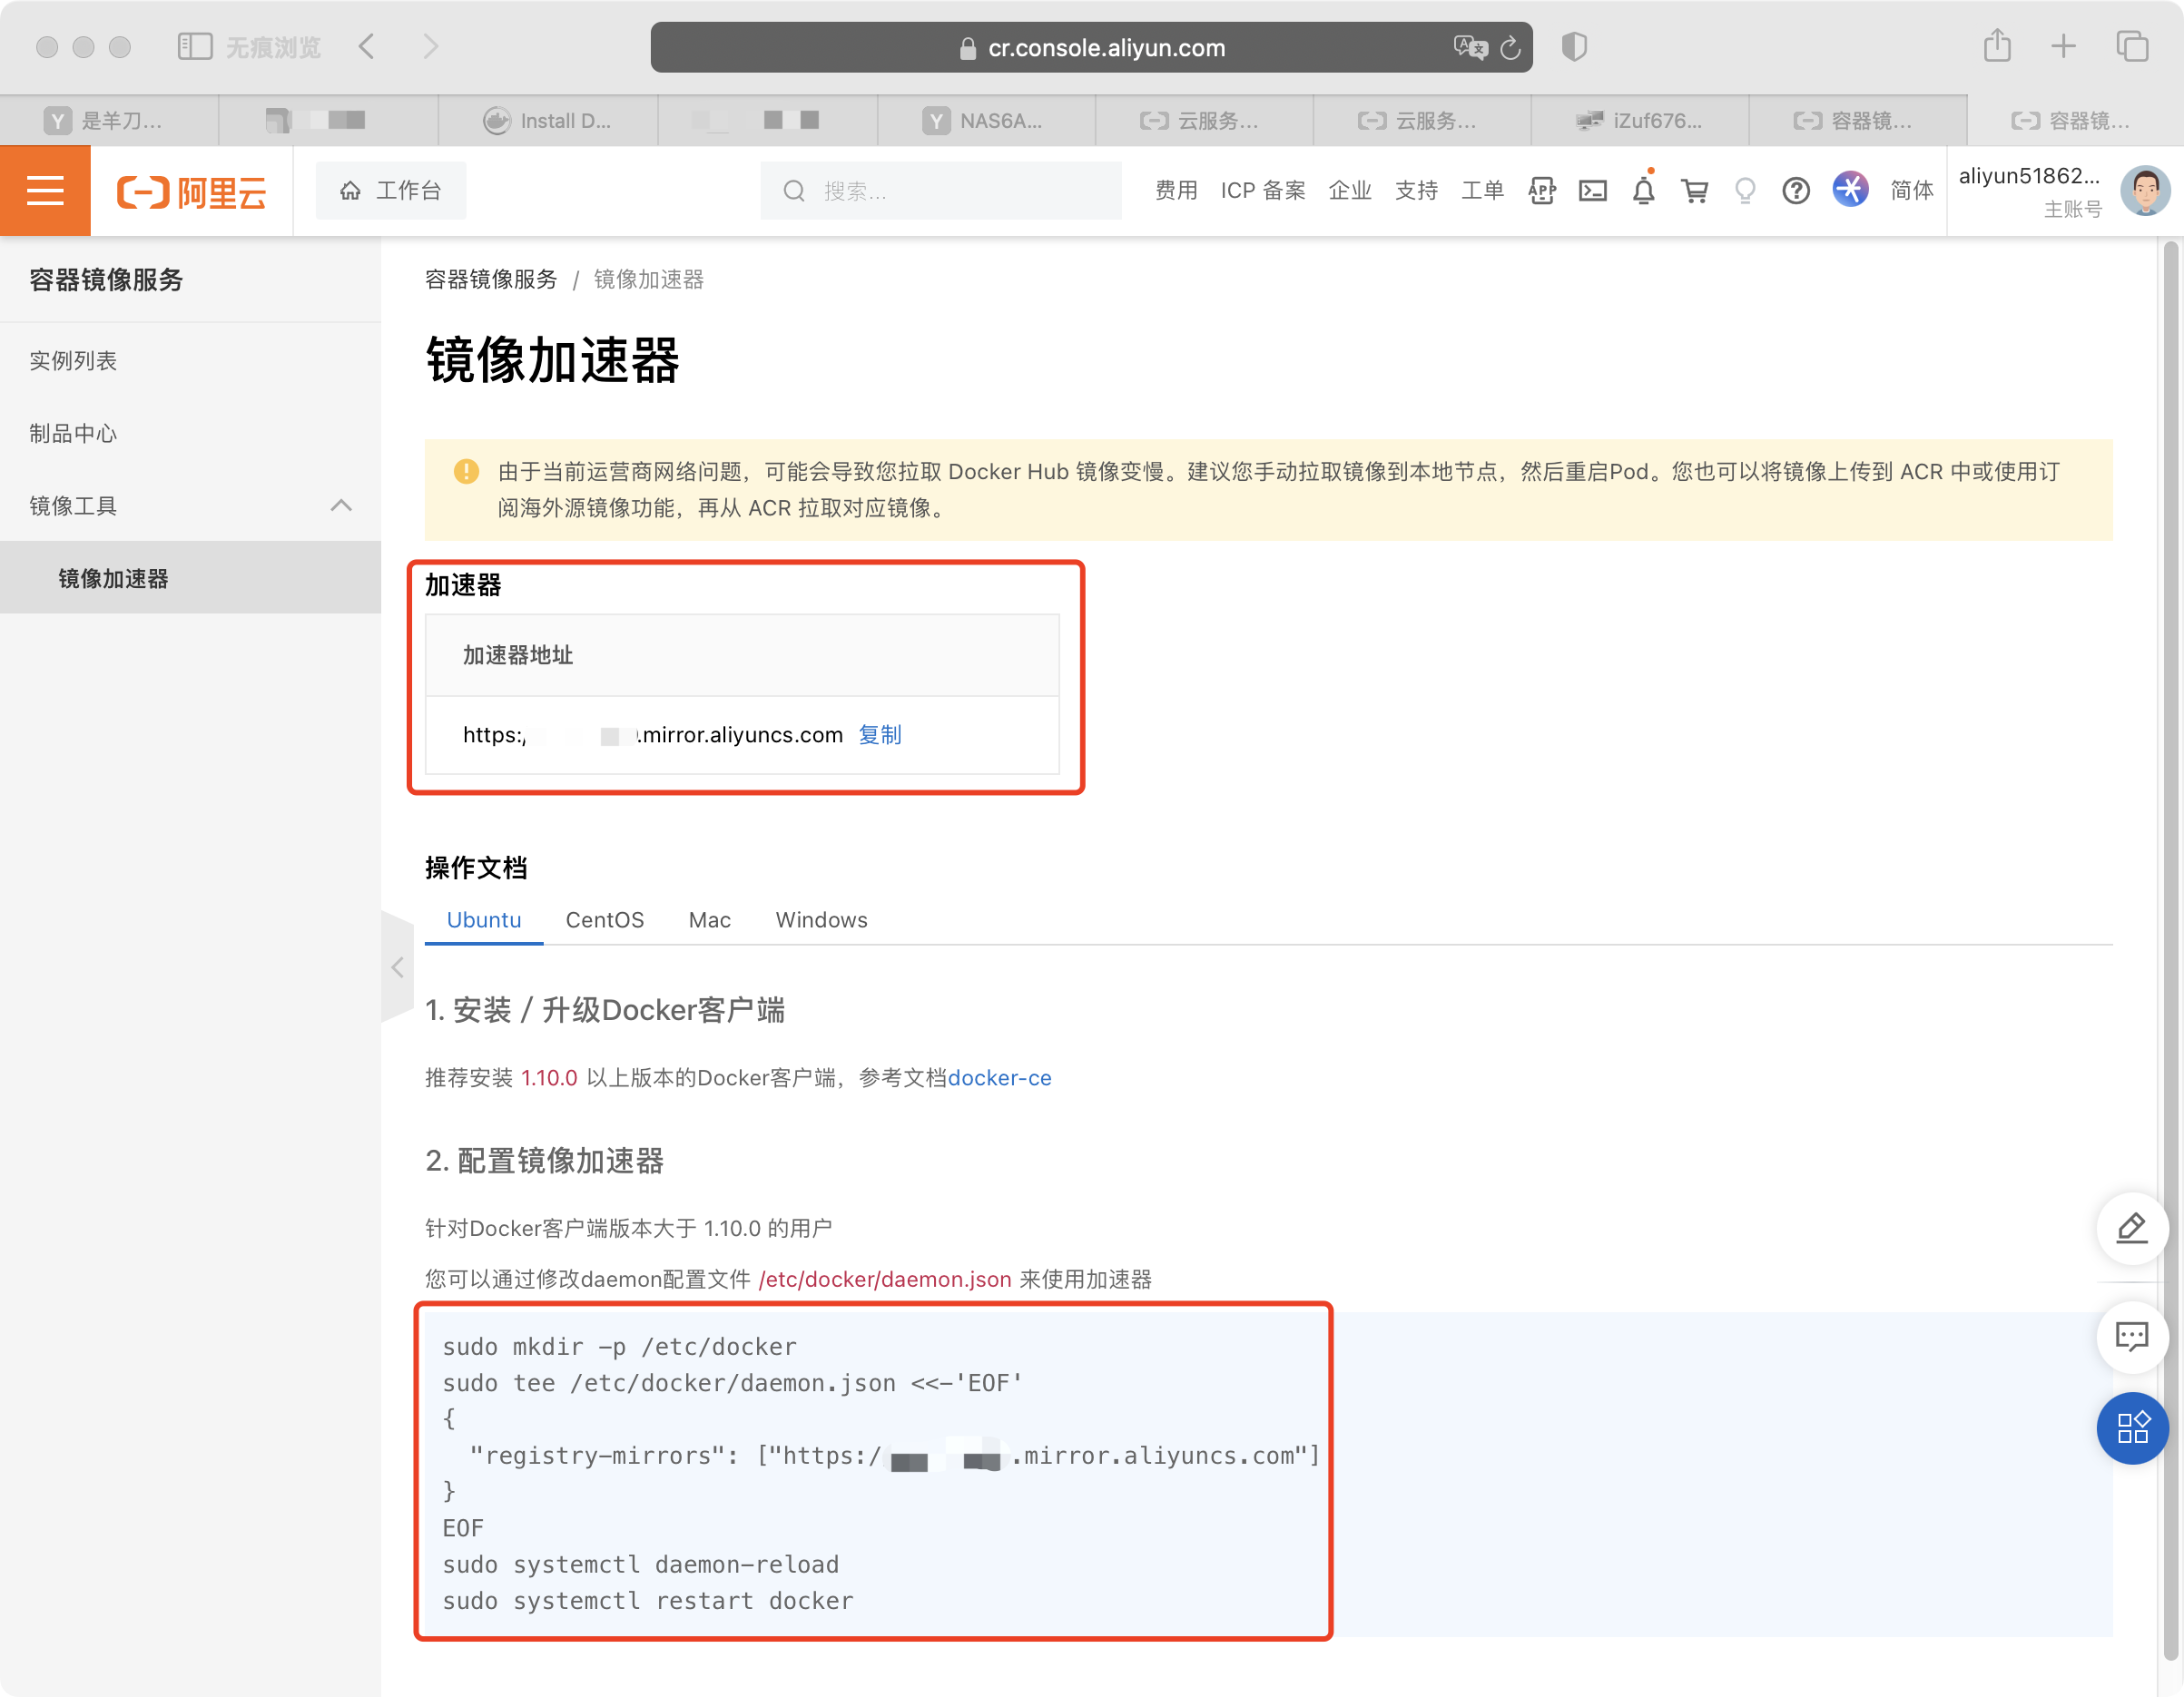Collapse the left sidebar panel handle
Image resolution: width=2184 pixels, height=1697 pixels.
tap(398, 967)
